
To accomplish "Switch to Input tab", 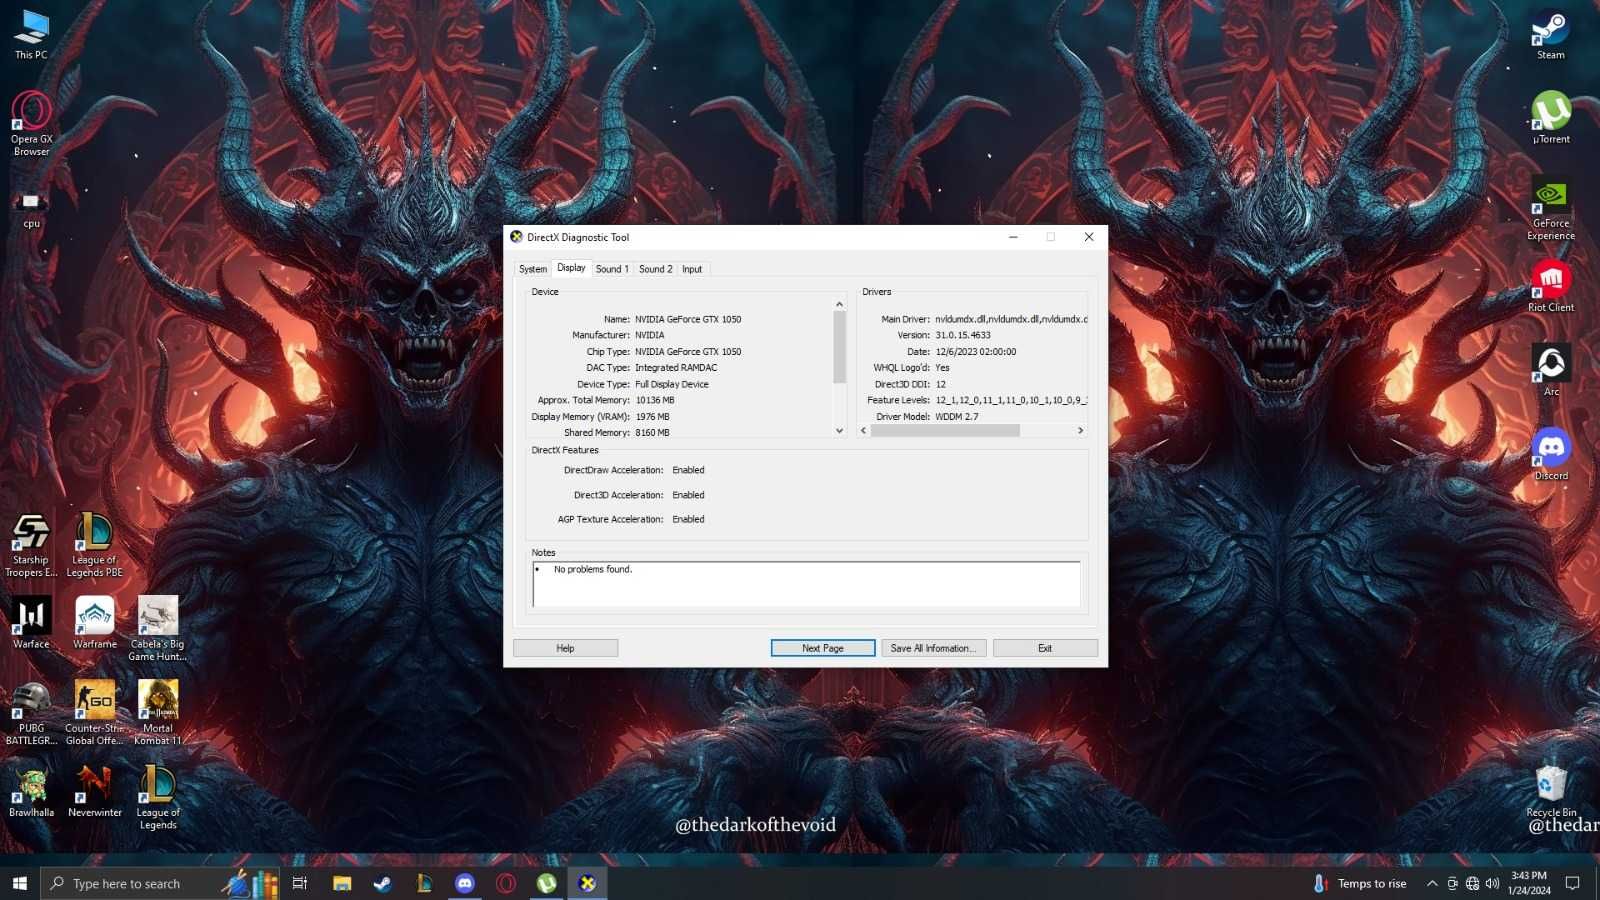I will [692, 269].
